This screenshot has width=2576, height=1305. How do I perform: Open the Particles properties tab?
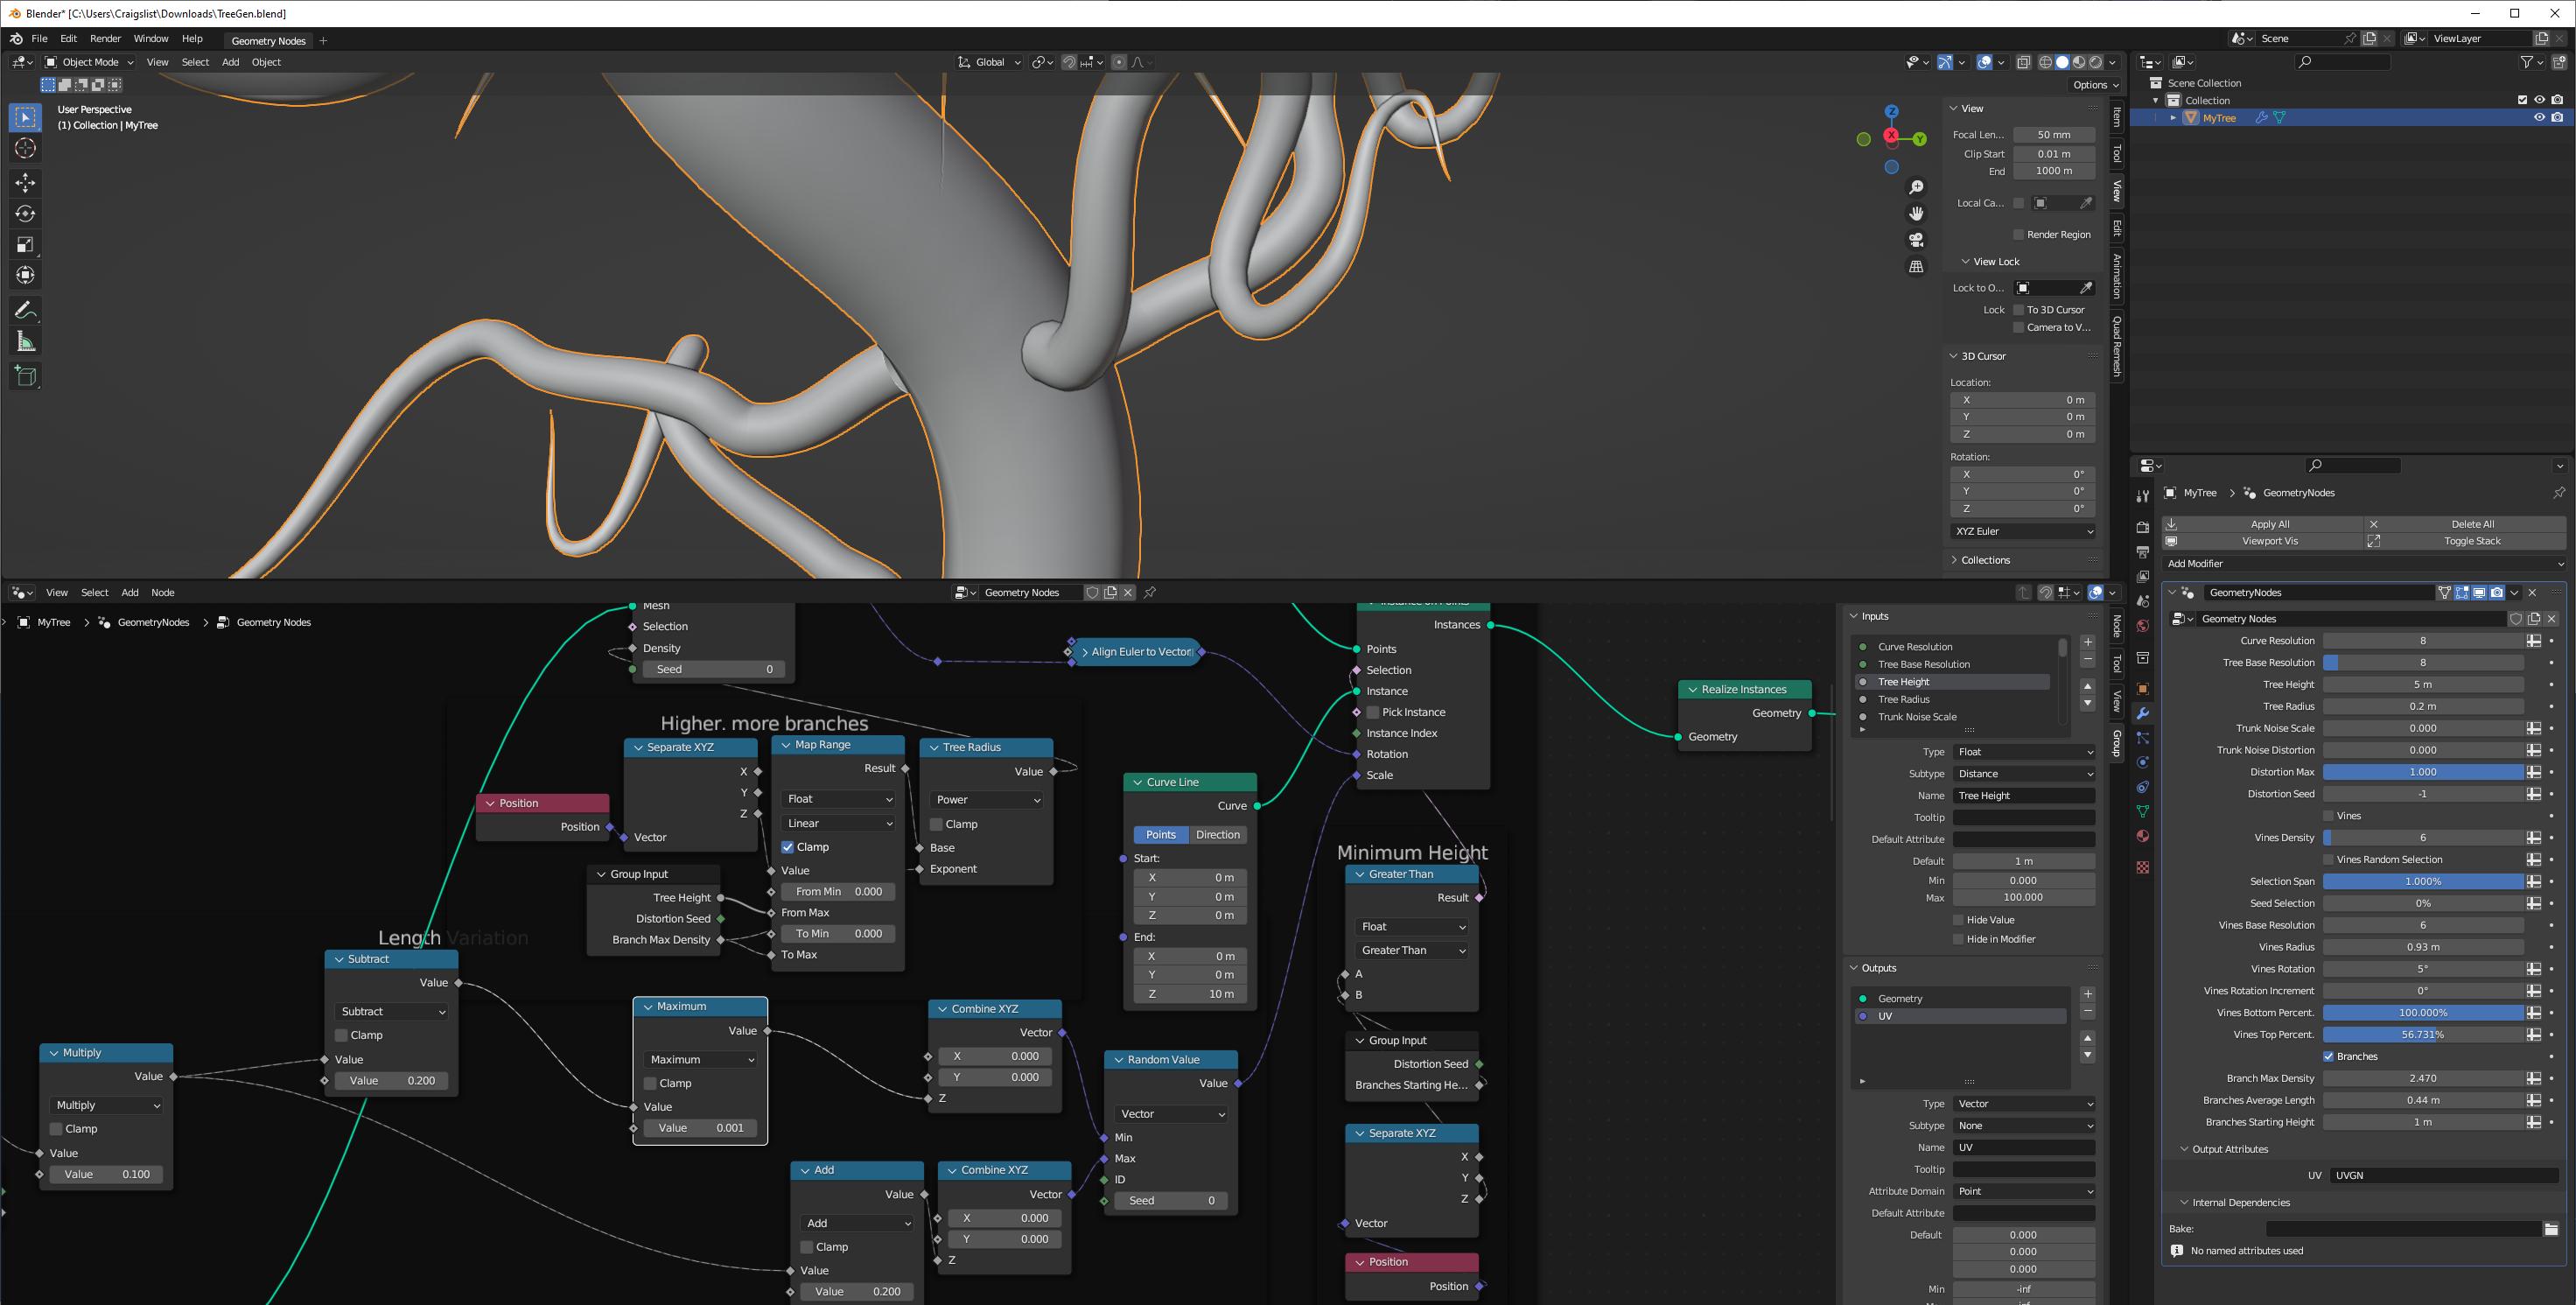[2142, 738]
